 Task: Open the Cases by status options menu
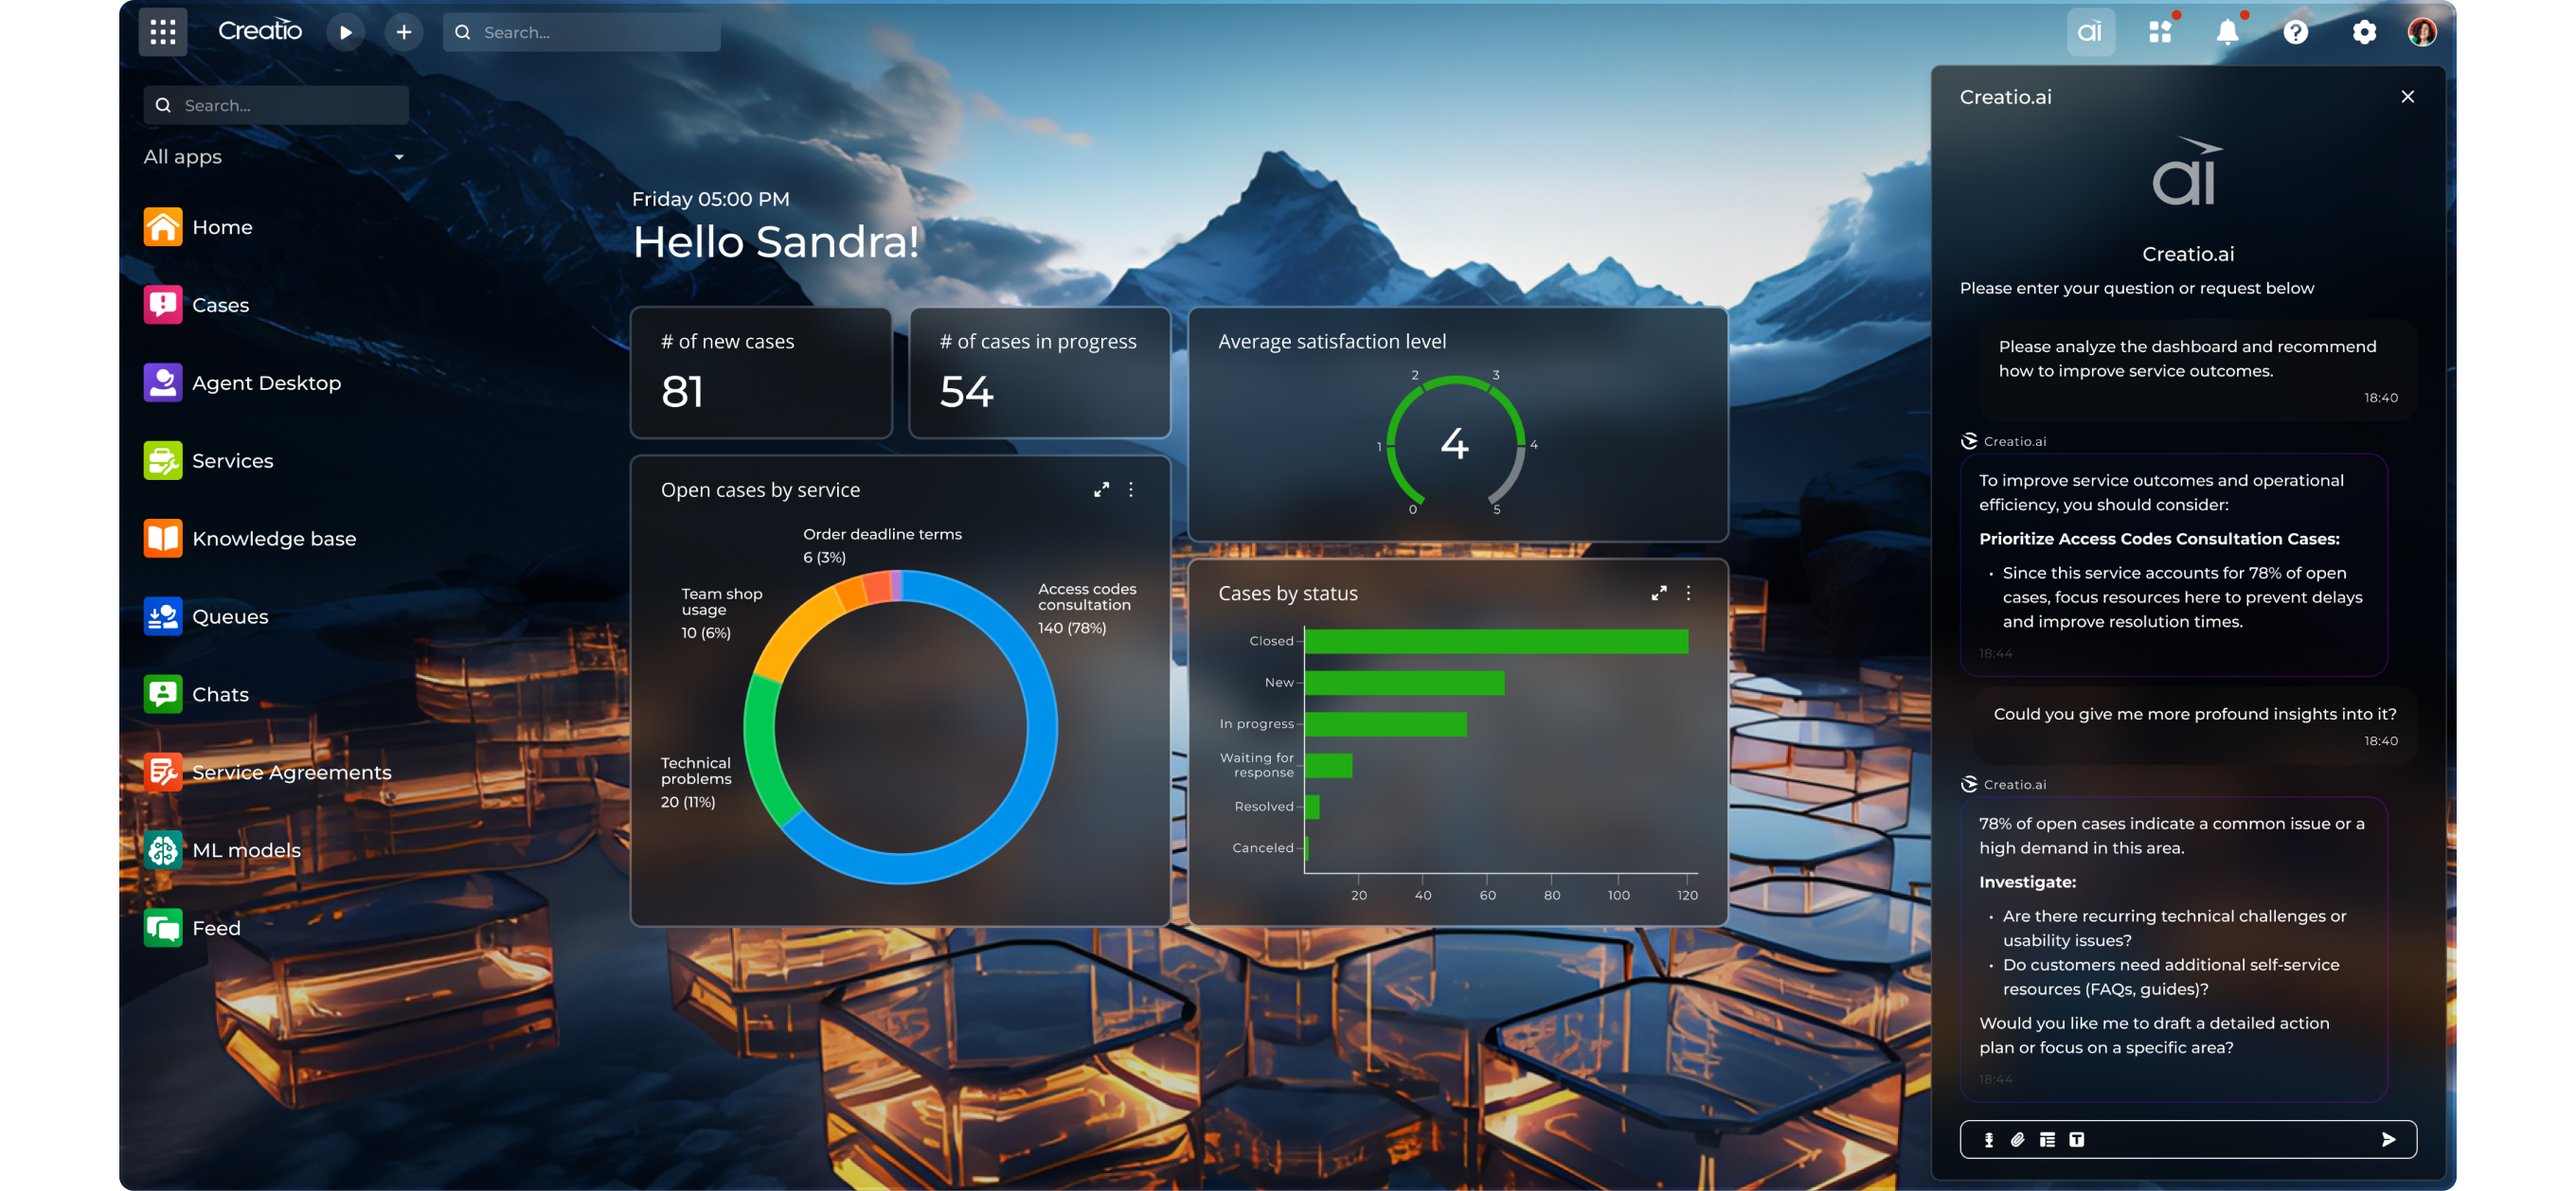(1688, 592)
